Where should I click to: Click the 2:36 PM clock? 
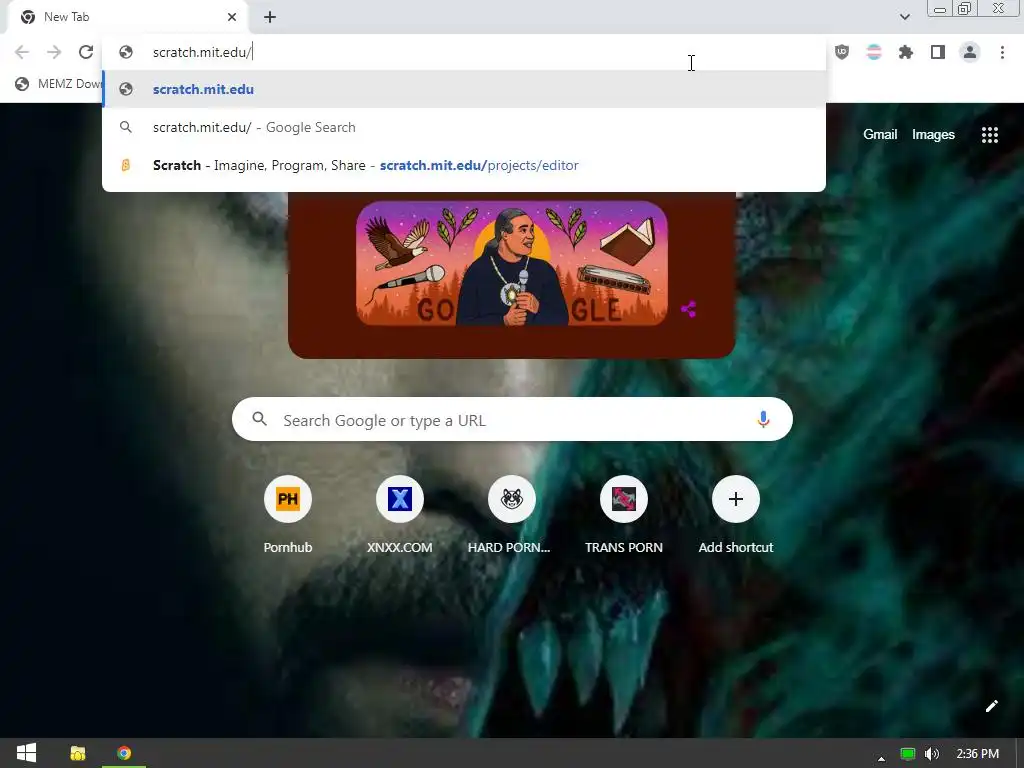(x=978, y=754)
